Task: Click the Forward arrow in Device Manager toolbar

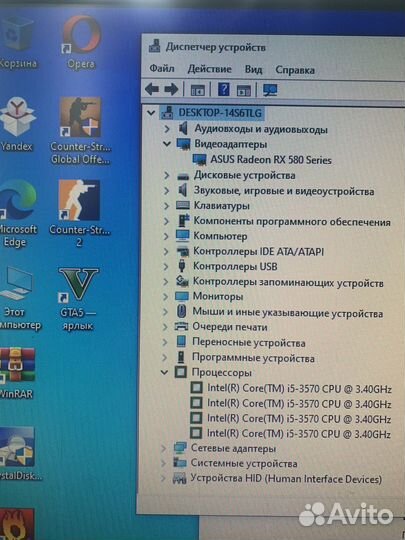Action: click(171, 90)
